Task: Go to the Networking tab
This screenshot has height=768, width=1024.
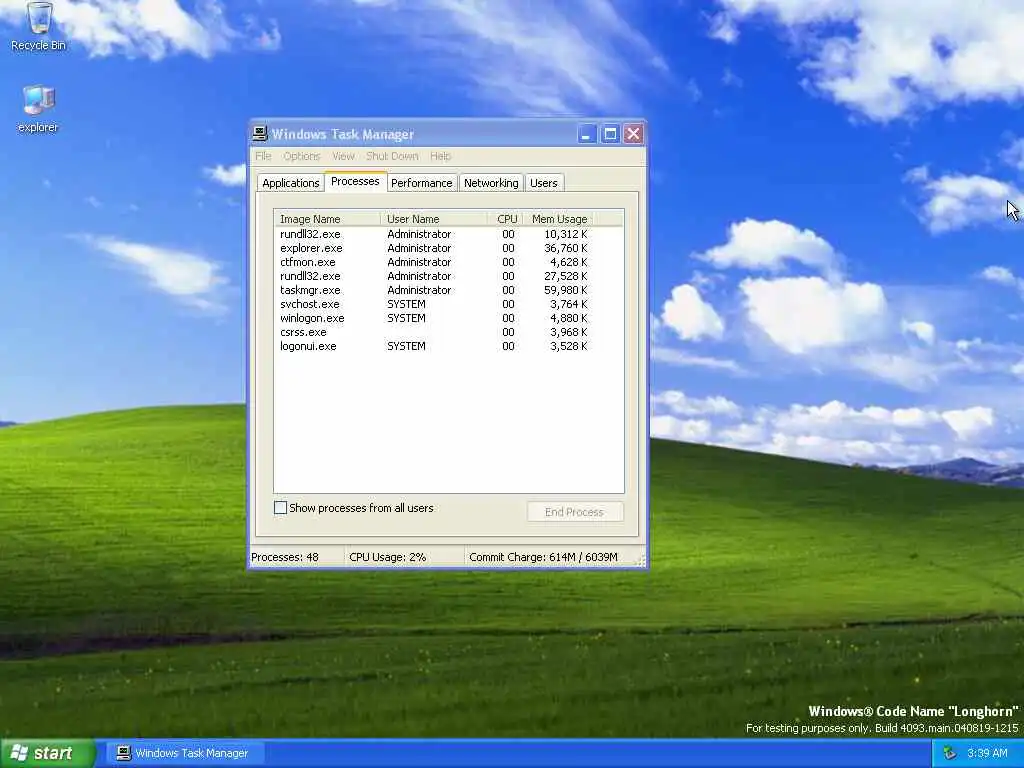Action: (491, 183)
